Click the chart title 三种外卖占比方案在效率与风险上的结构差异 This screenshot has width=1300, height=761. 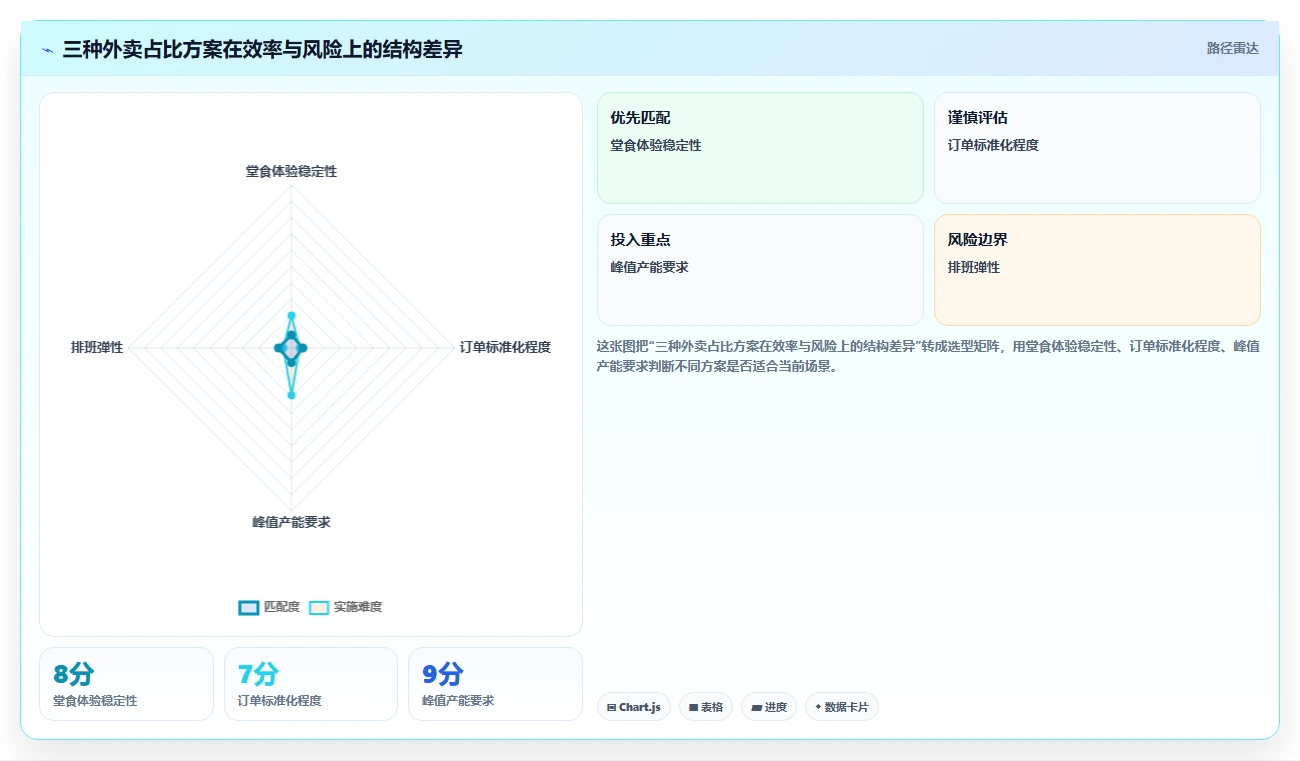click(x=262, y=49)
